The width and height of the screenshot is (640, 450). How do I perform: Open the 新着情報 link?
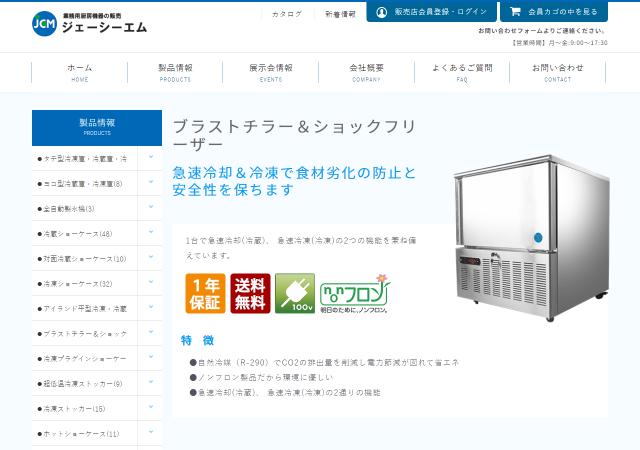(340, 14)
